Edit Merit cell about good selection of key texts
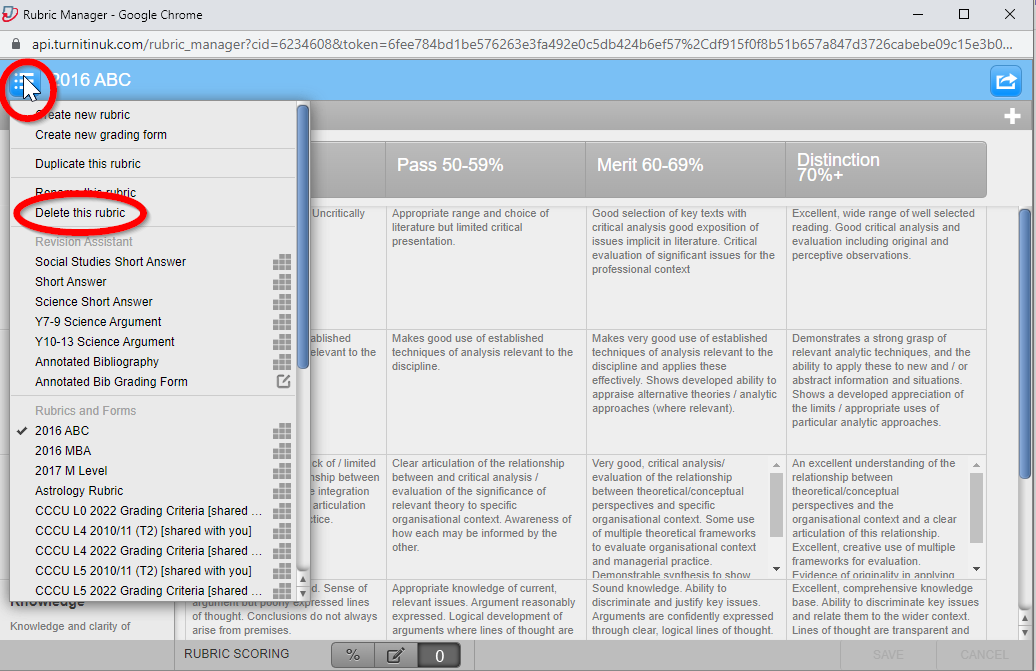This screenshot has height=671, width=1036. click(x=686, y=267)
